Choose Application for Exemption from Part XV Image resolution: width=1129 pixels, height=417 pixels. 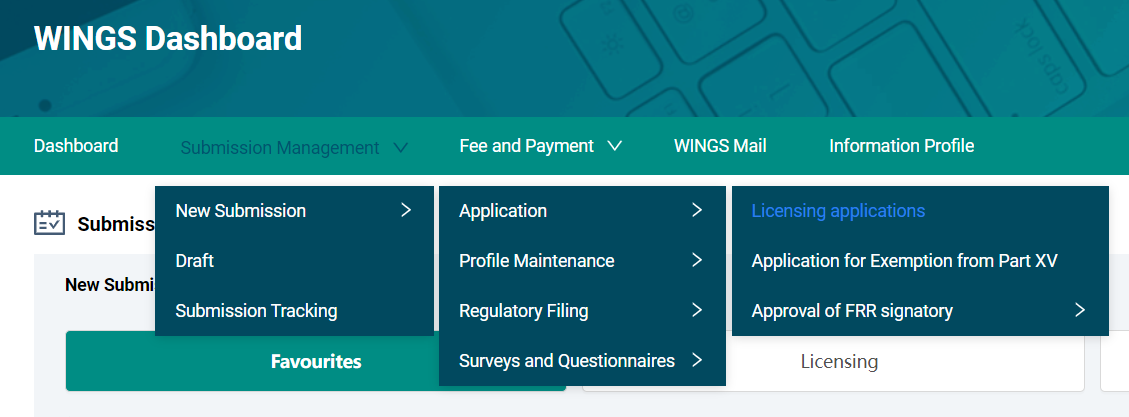(x=904, y=260)
